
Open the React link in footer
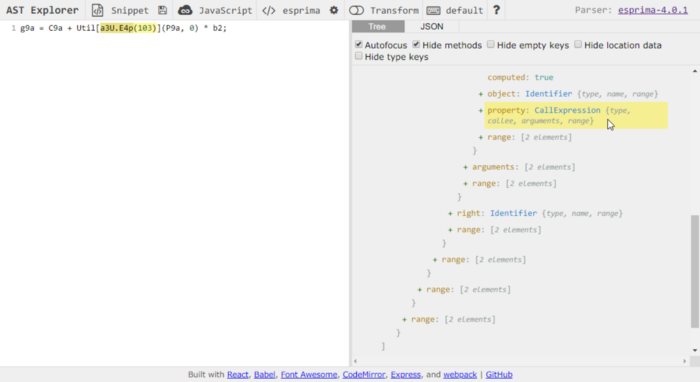pos(238,374)
